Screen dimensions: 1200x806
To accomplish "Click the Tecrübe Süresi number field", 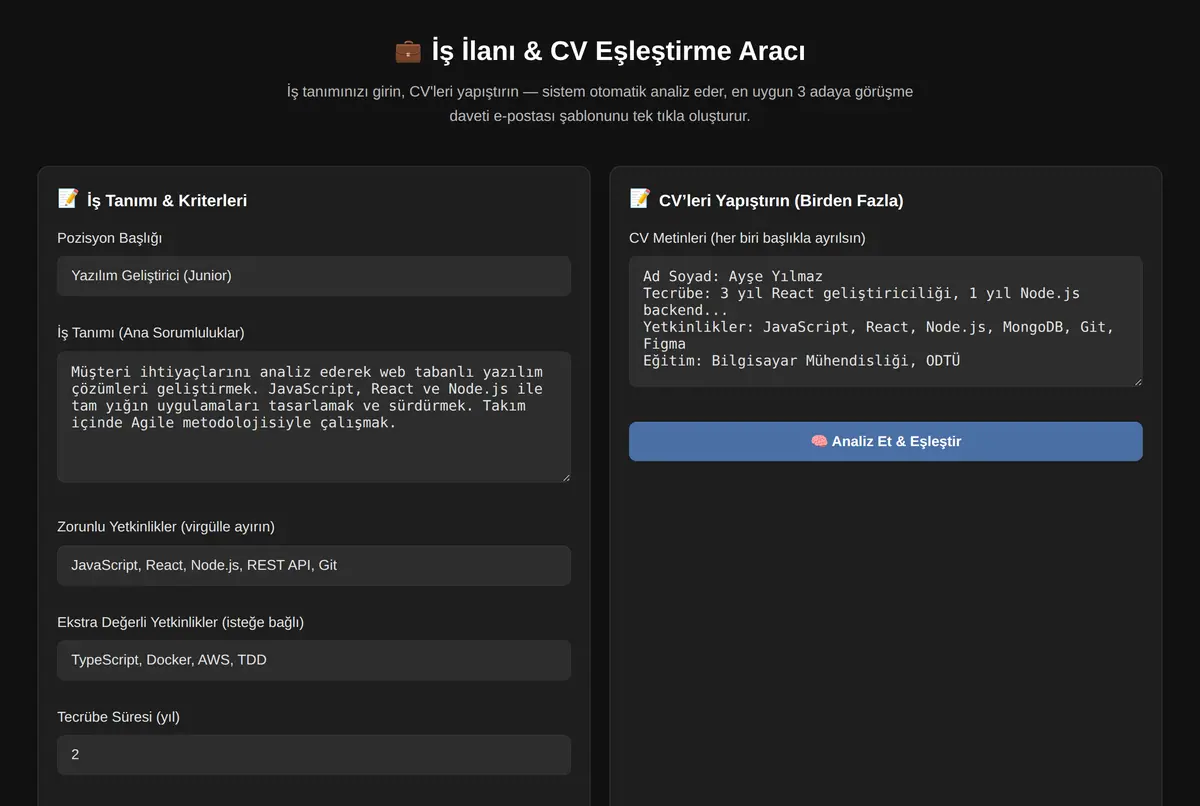I will pyautogui.click(x=314, y=755).
